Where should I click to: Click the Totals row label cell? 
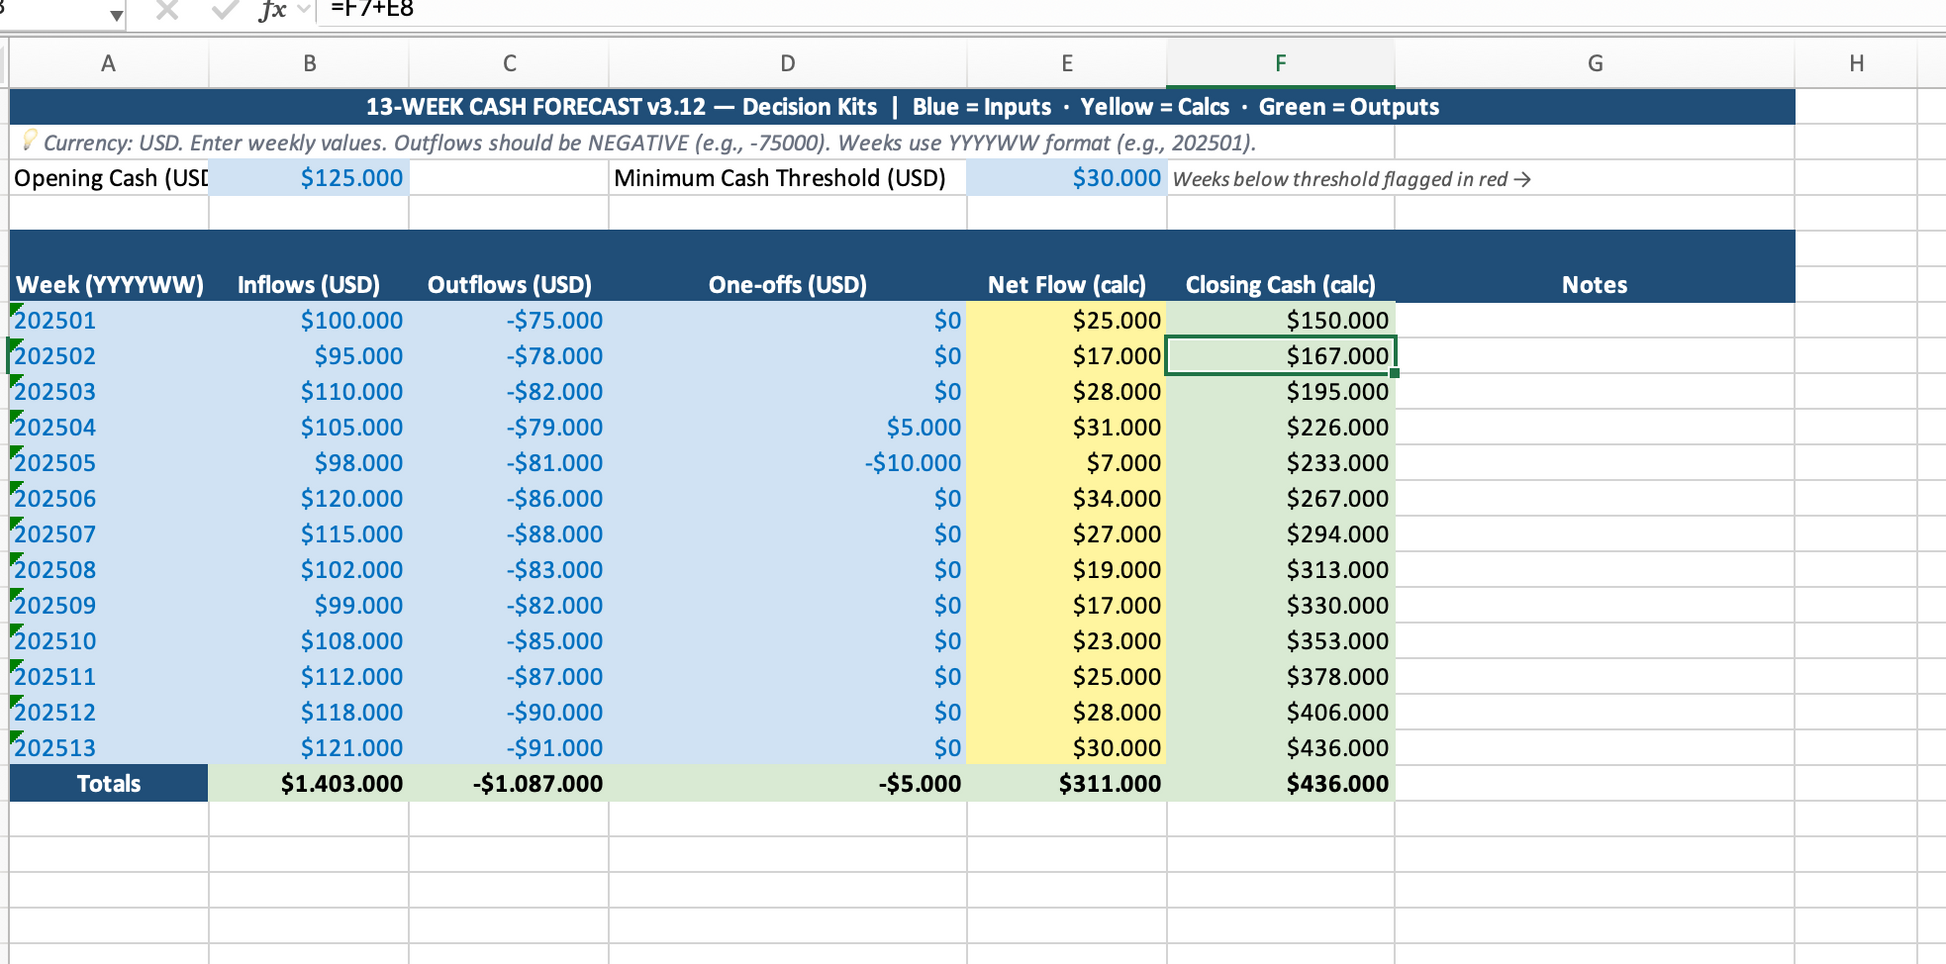tap(109, 783)
